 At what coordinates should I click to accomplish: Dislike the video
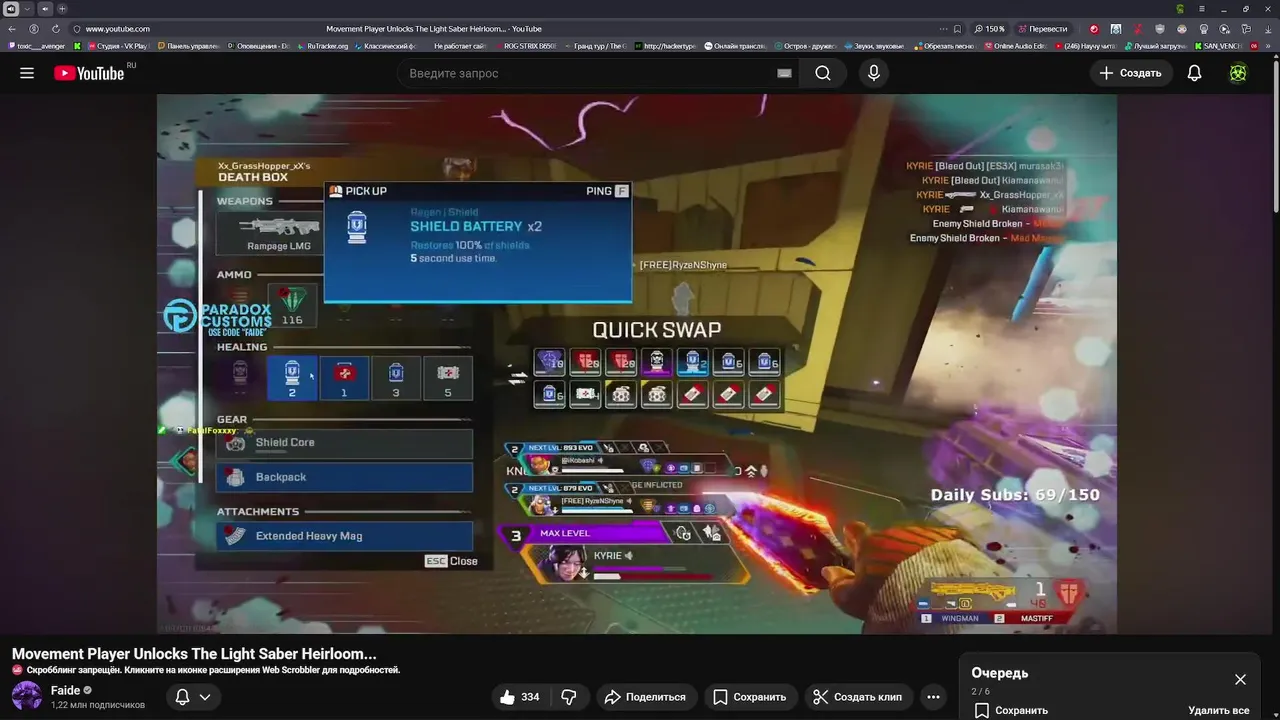pos(569,697)
